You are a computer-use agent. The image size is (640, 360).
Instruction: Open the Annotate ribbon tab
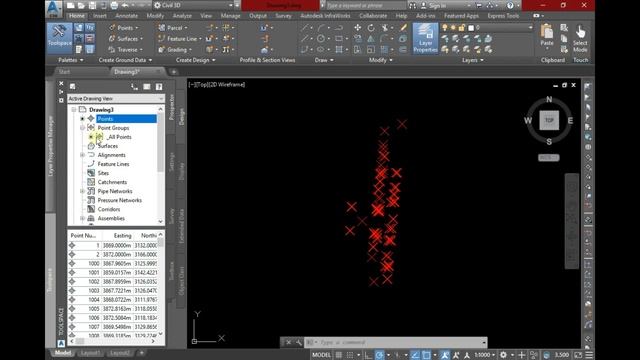pos(127,16)
